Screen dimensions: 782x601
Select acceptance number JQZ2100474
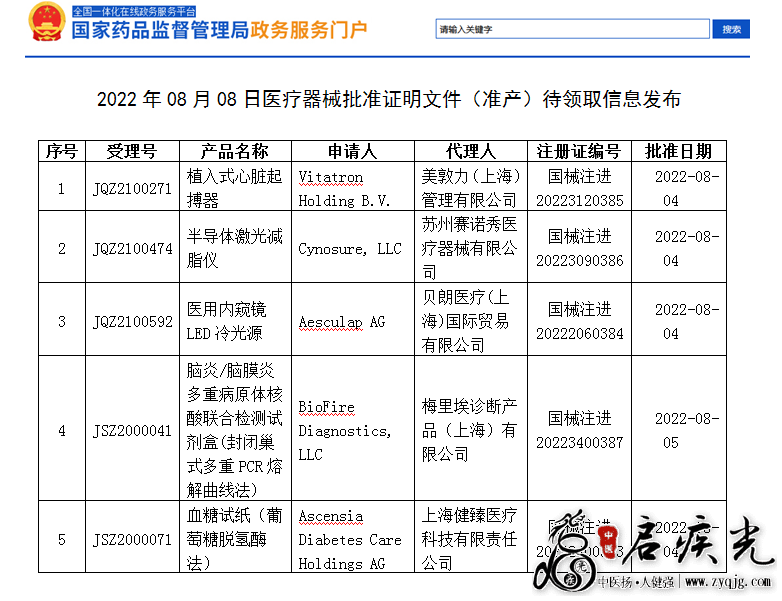pyautogui.click(x=132, y=249)
